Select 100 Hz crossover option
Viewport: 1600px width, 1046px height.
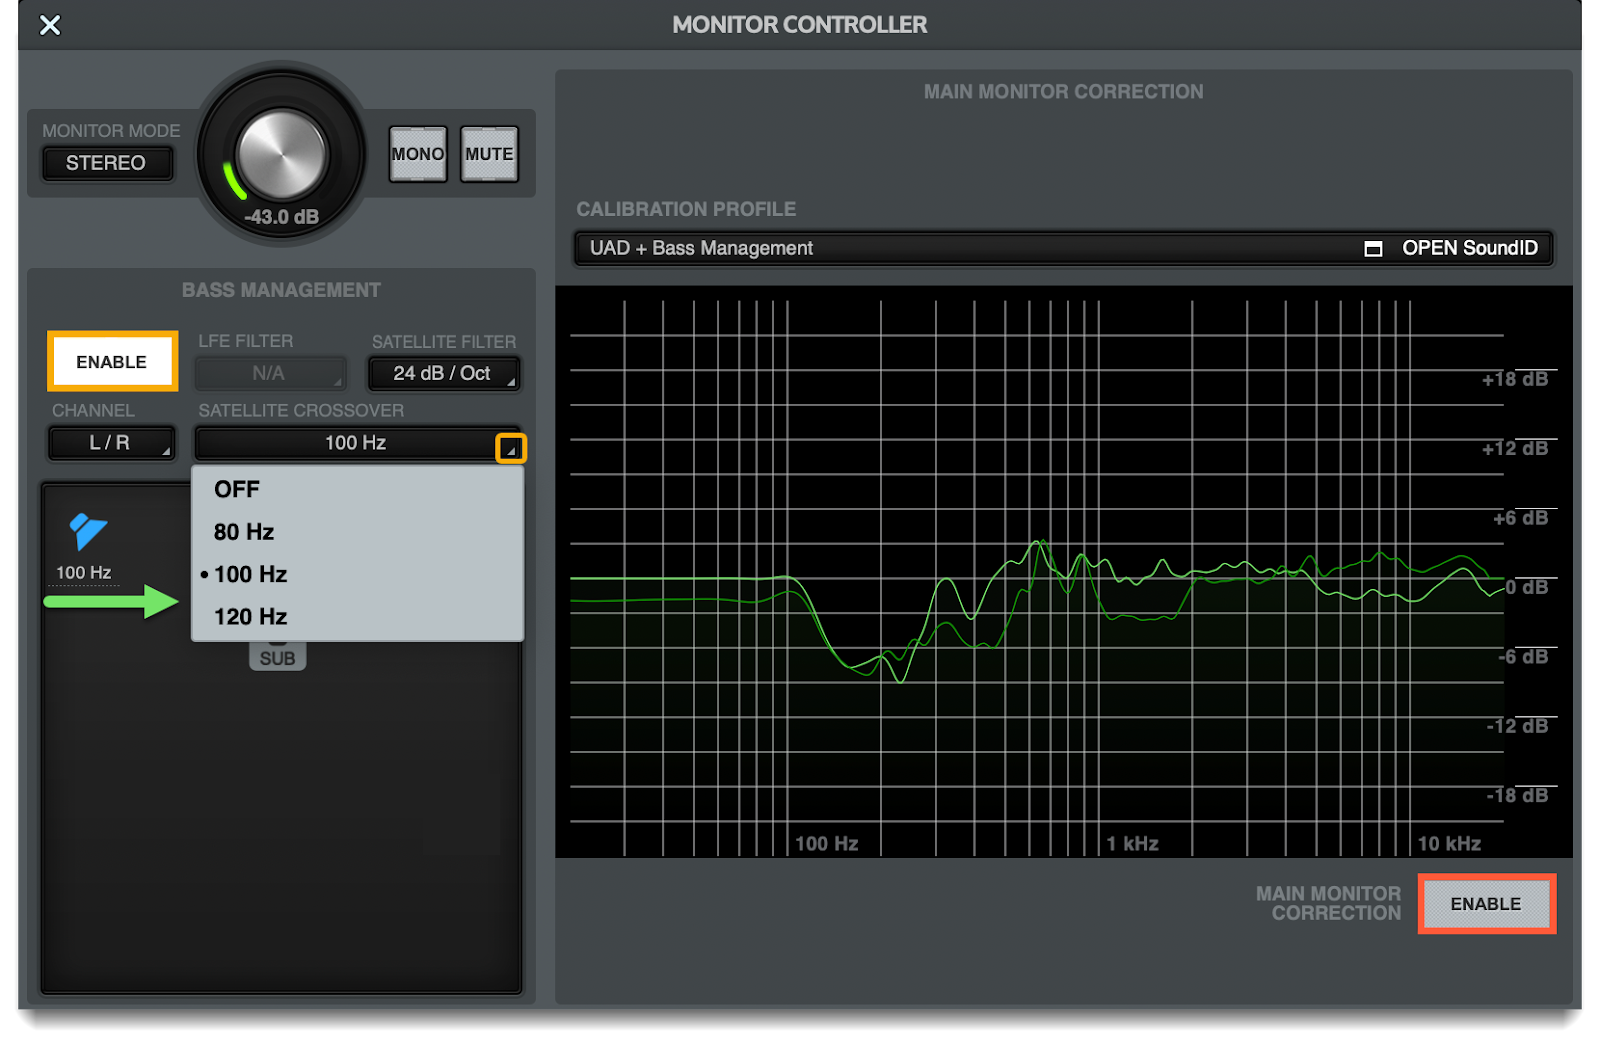[357, 574]
